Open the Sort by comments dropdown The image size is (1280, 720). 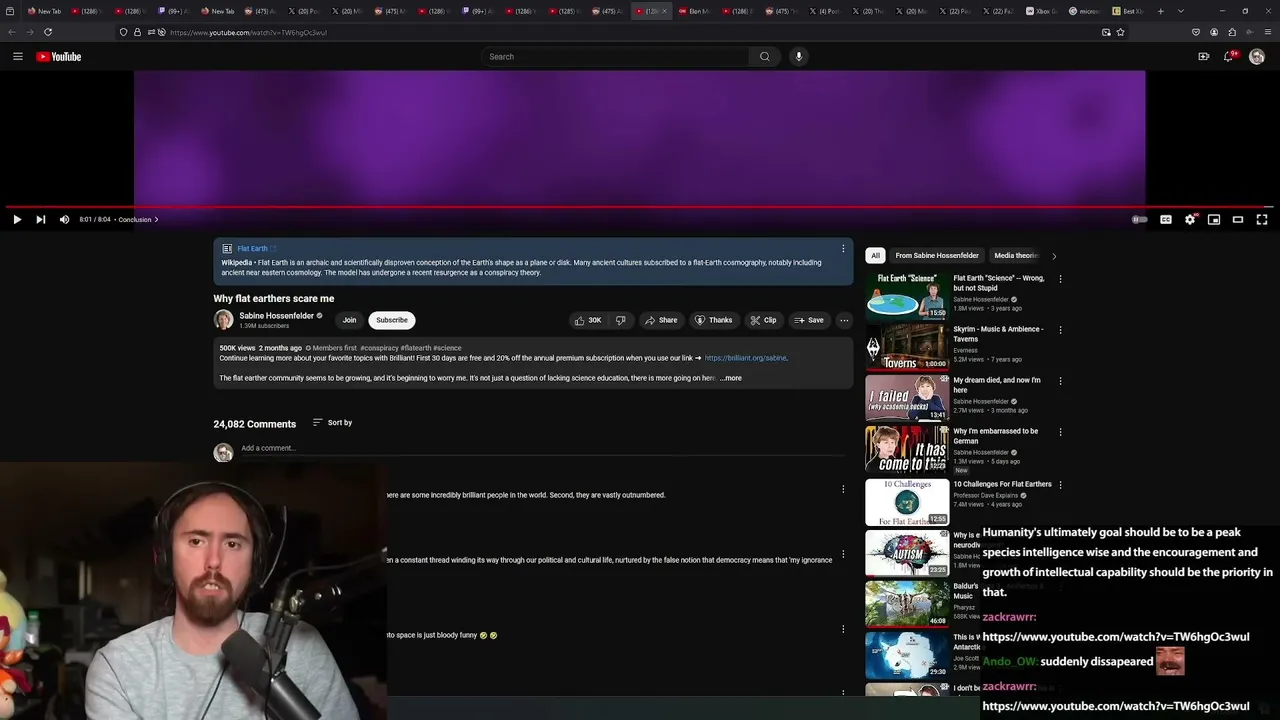(x=333, y=423)
